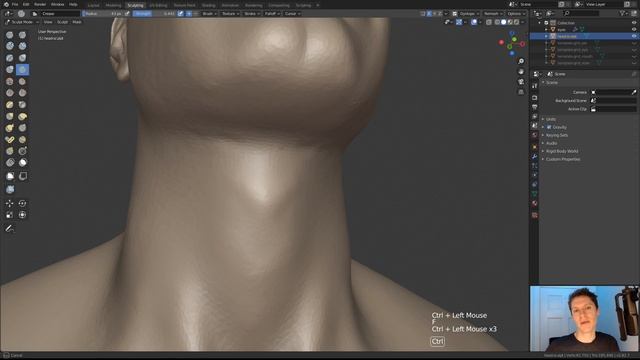Viewport: 640px width, 360px height.
Task: Open the World properties tab
Action: click(535, 135)
